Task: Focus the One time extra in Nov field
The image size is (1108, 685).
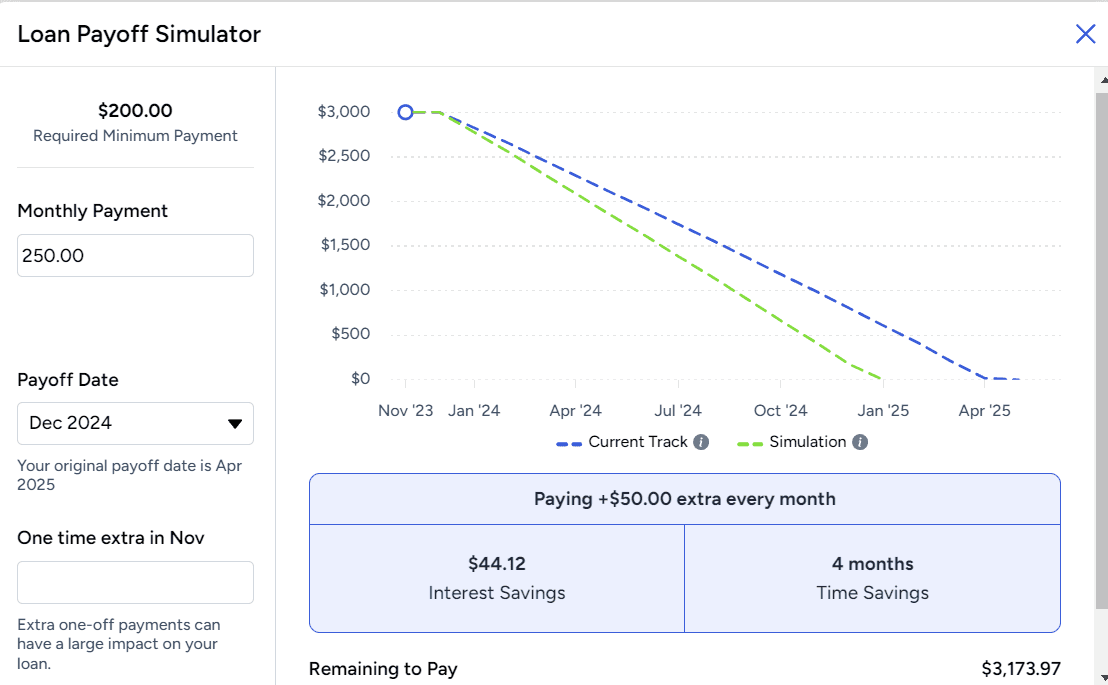Action: 136,582
